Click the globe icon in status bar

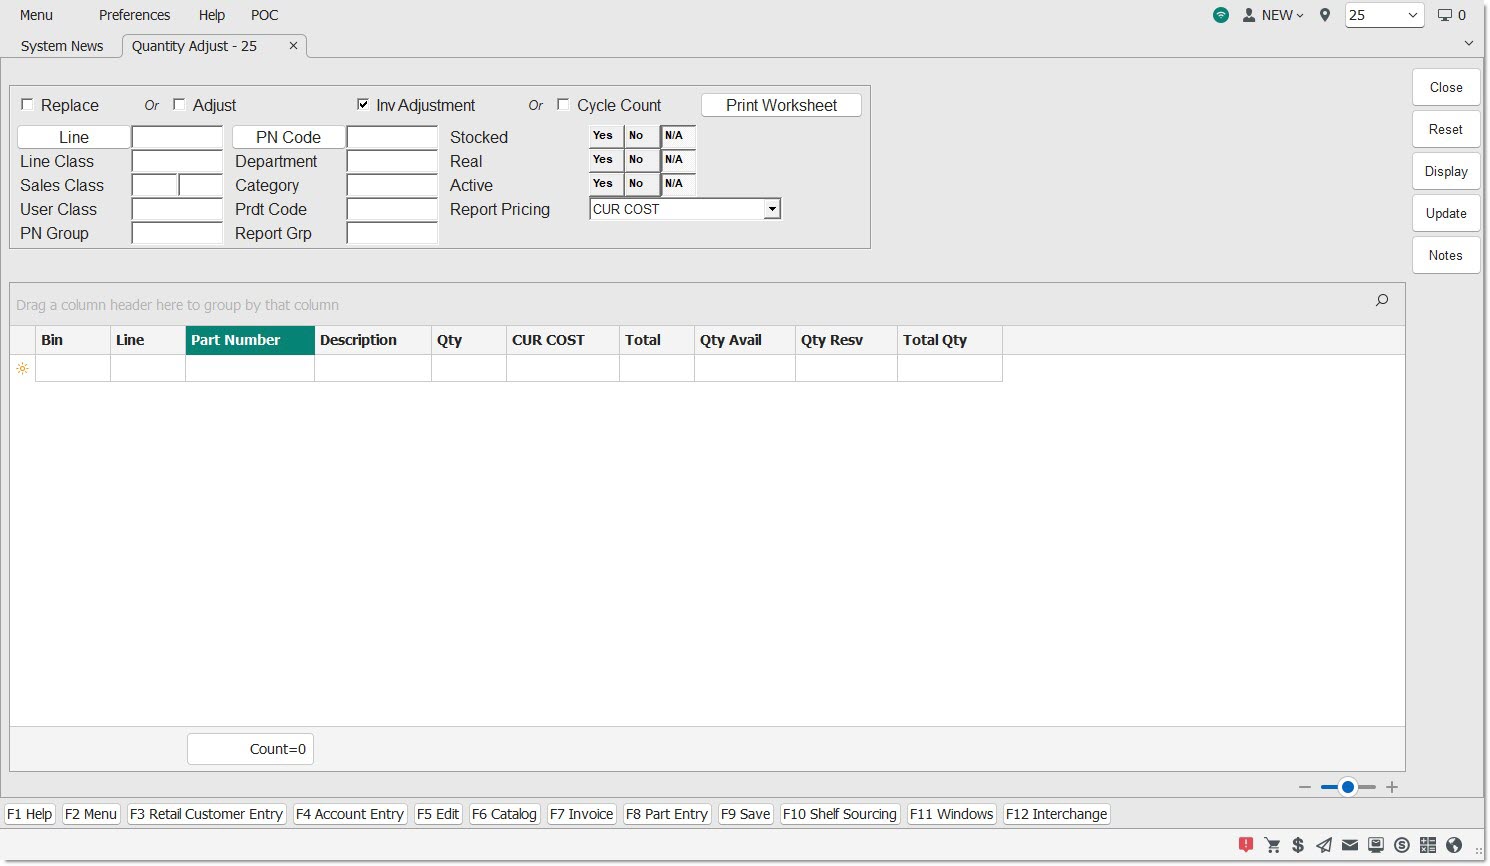click(1454, 845)
